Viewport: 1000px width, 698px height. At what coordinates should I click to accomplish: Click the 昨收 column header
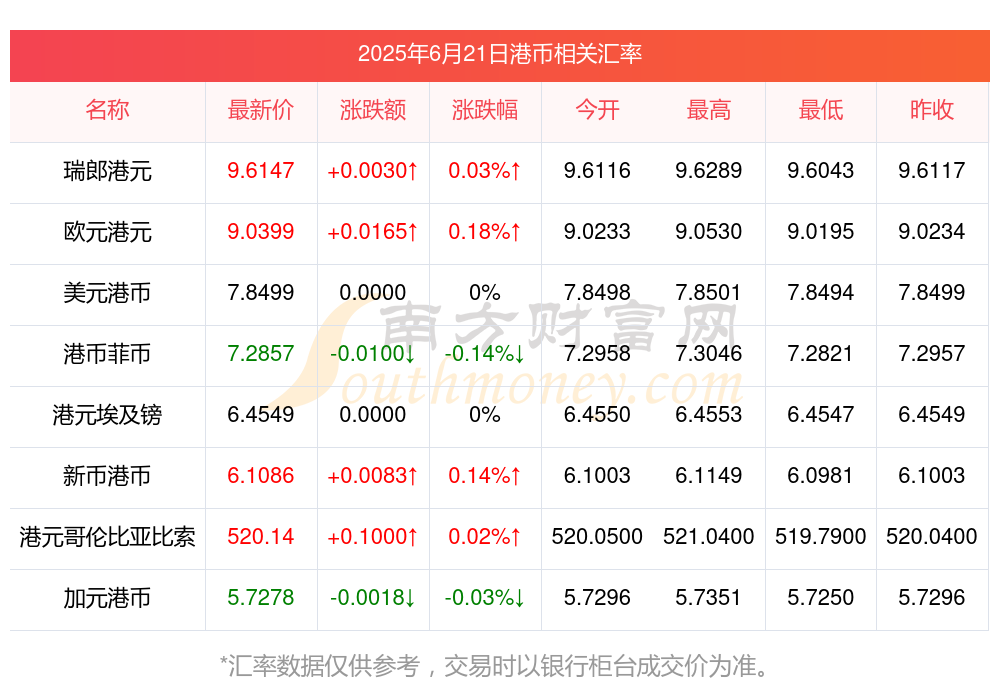coord(932,110)
